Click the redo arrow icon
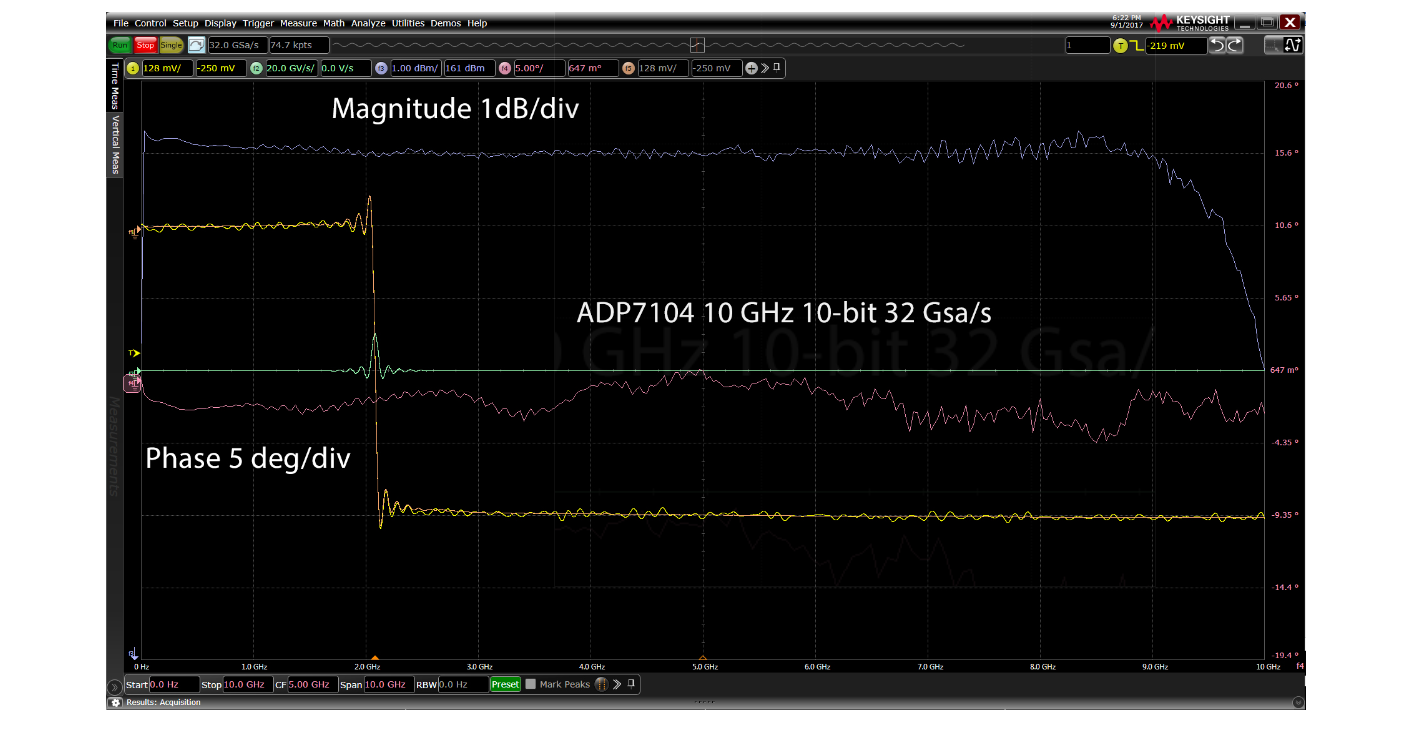Viewport: 1405px width, 729px height. (1235, 45)
